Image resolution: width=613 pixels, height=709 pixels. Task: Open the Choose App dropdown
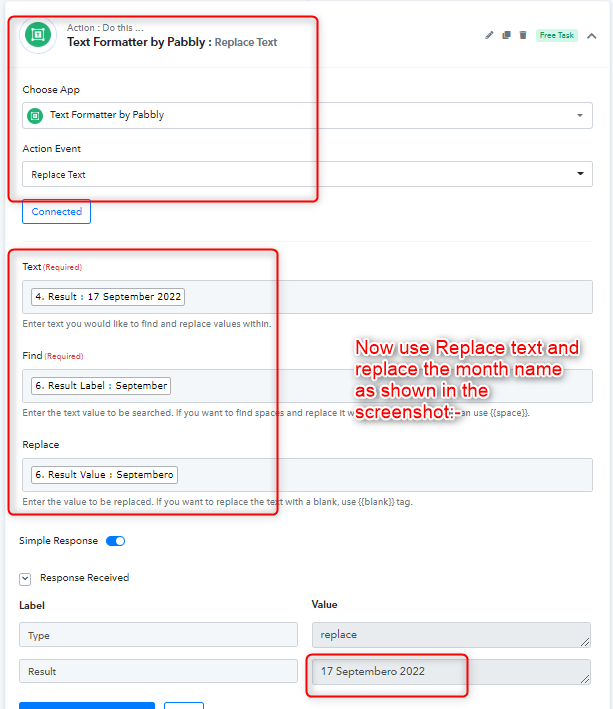[307, 115]
